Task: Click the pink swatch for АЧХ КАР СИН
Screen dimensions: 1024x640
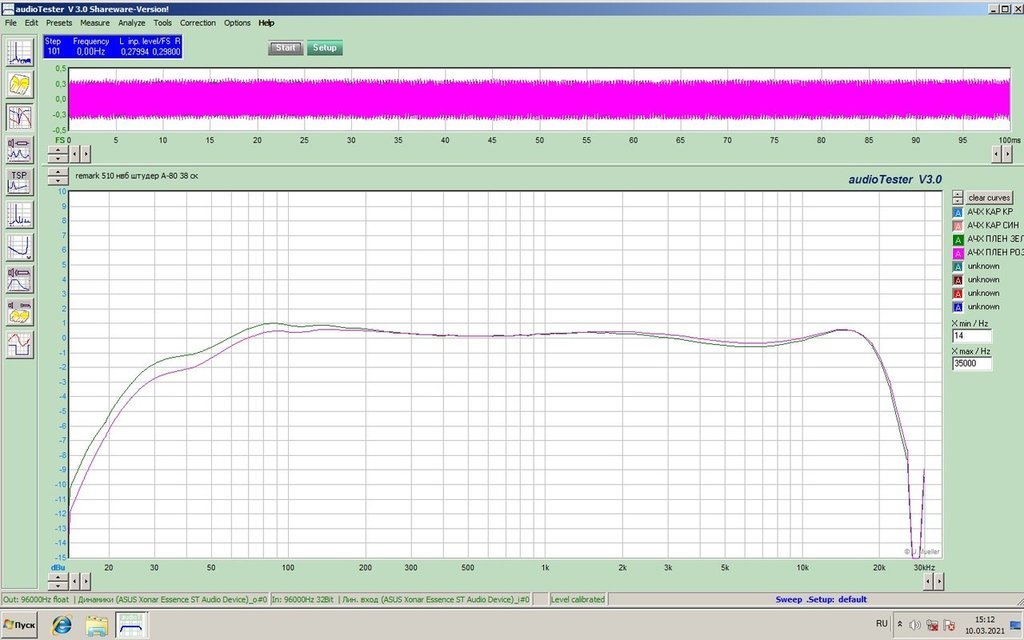Action: tap(957, 226)
